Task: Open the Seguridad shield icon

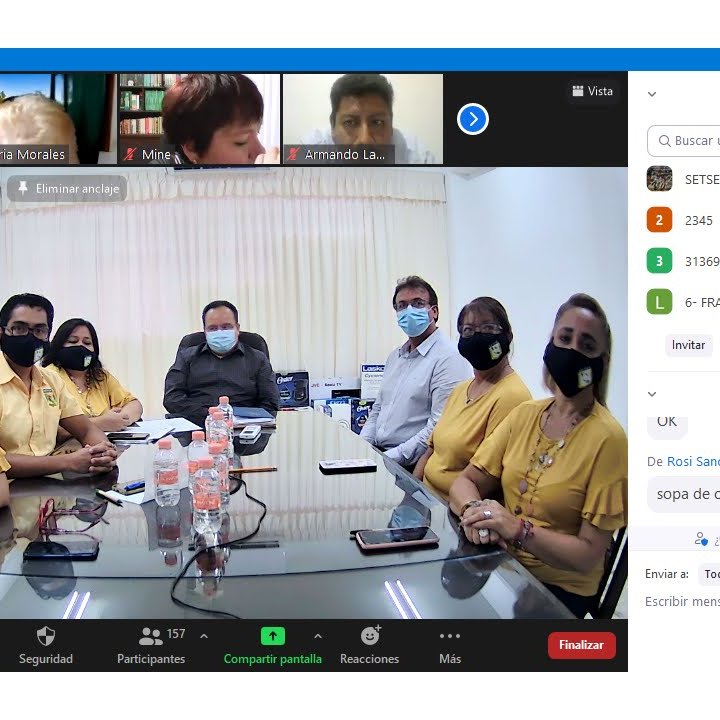Action: tap(46, 636)
